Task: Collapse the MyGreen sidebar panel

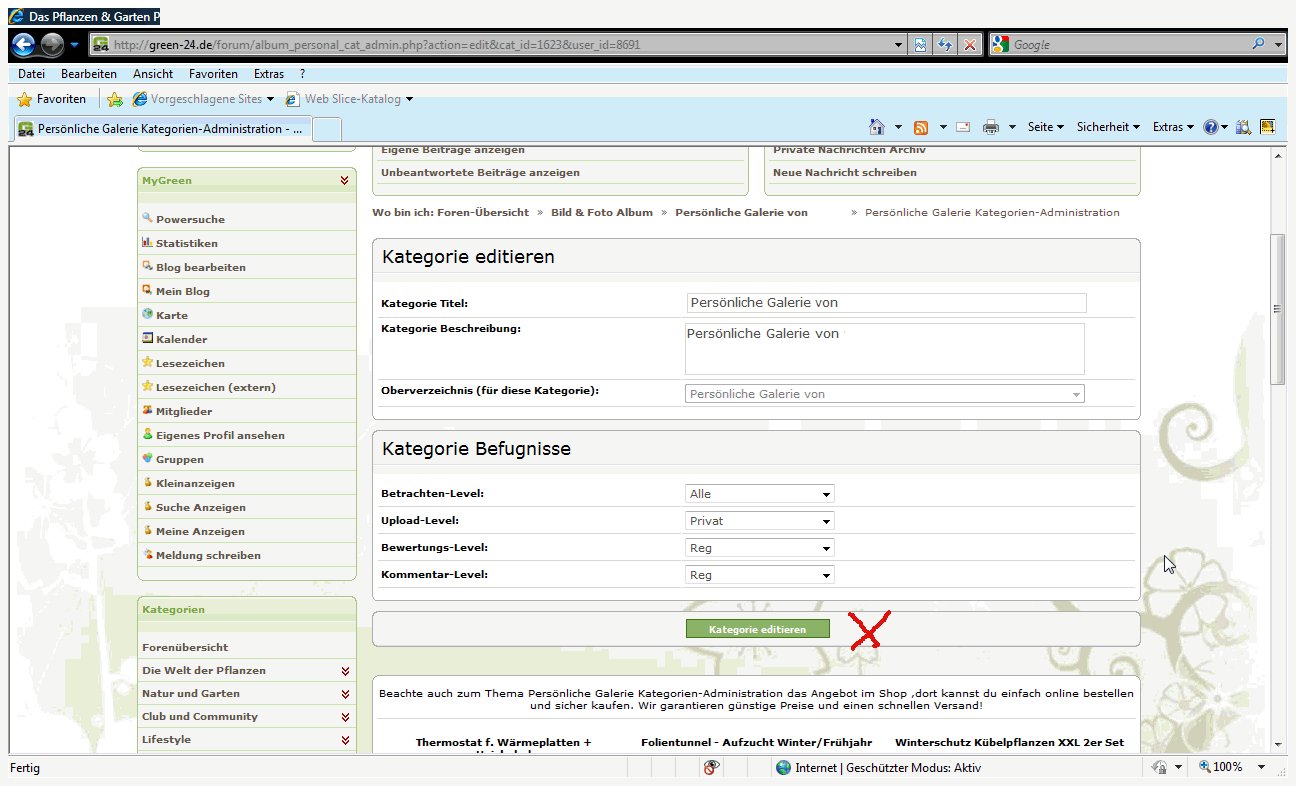Action: [345, 181]
